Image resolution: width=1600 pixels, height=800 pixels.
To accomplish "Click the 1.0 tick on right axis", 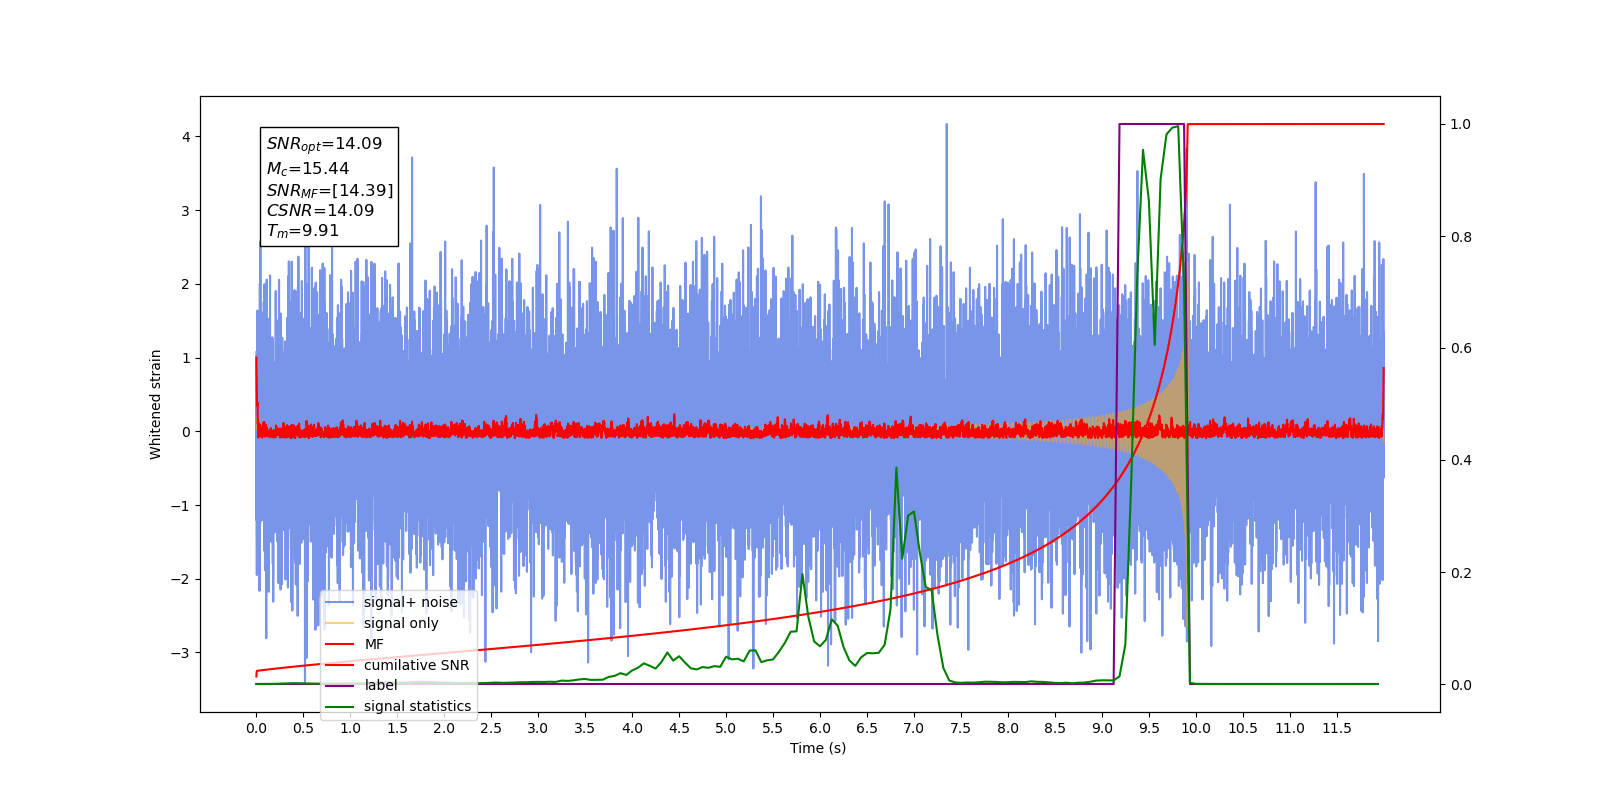I will (x=1461, y=125).
